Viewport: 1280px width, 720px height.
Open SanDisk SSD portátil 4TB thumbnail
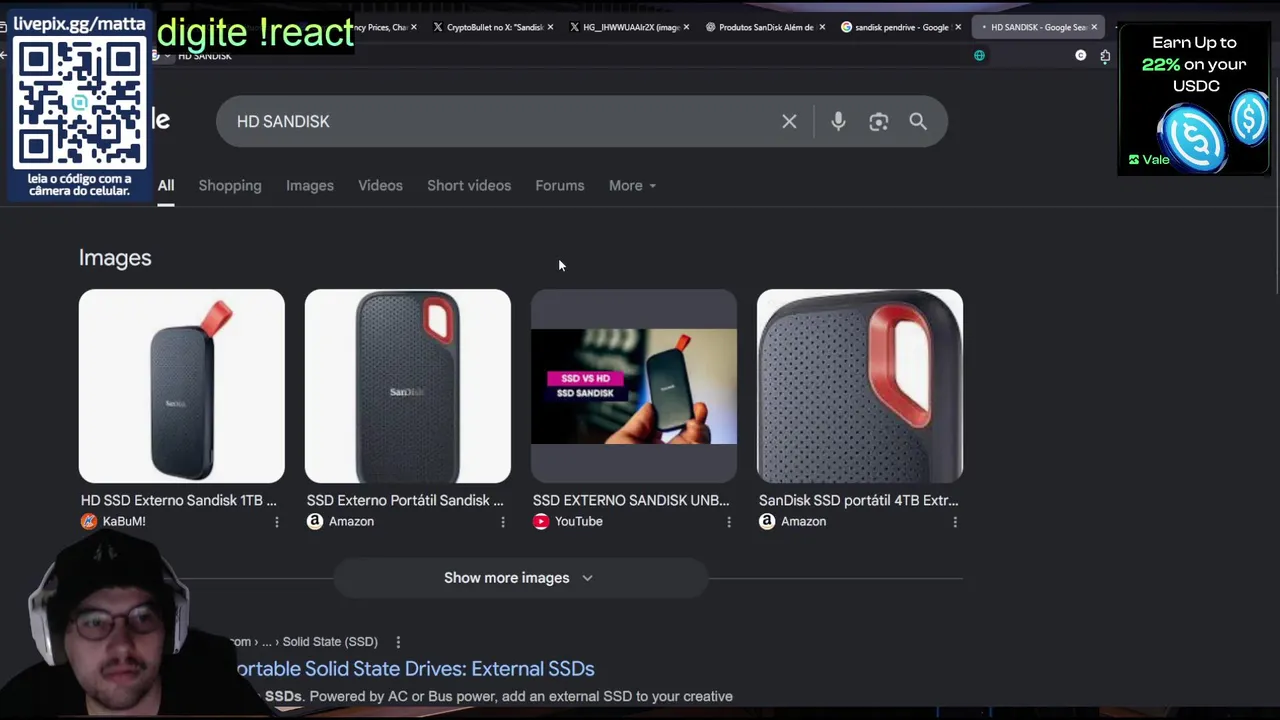pyautogui.click(x=860, y=386)
